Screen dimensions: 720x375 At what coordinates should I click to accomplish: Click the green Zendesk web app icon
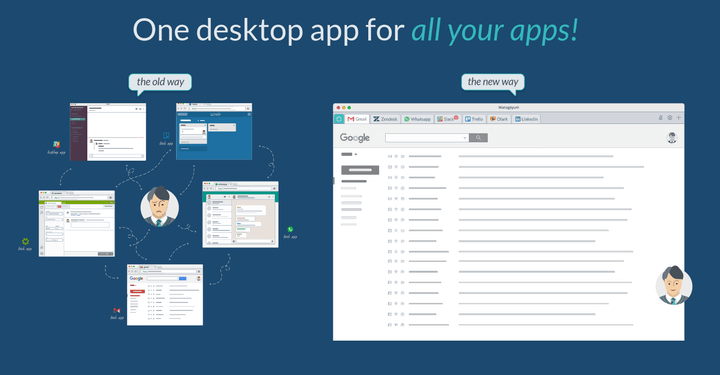point(25,241)
